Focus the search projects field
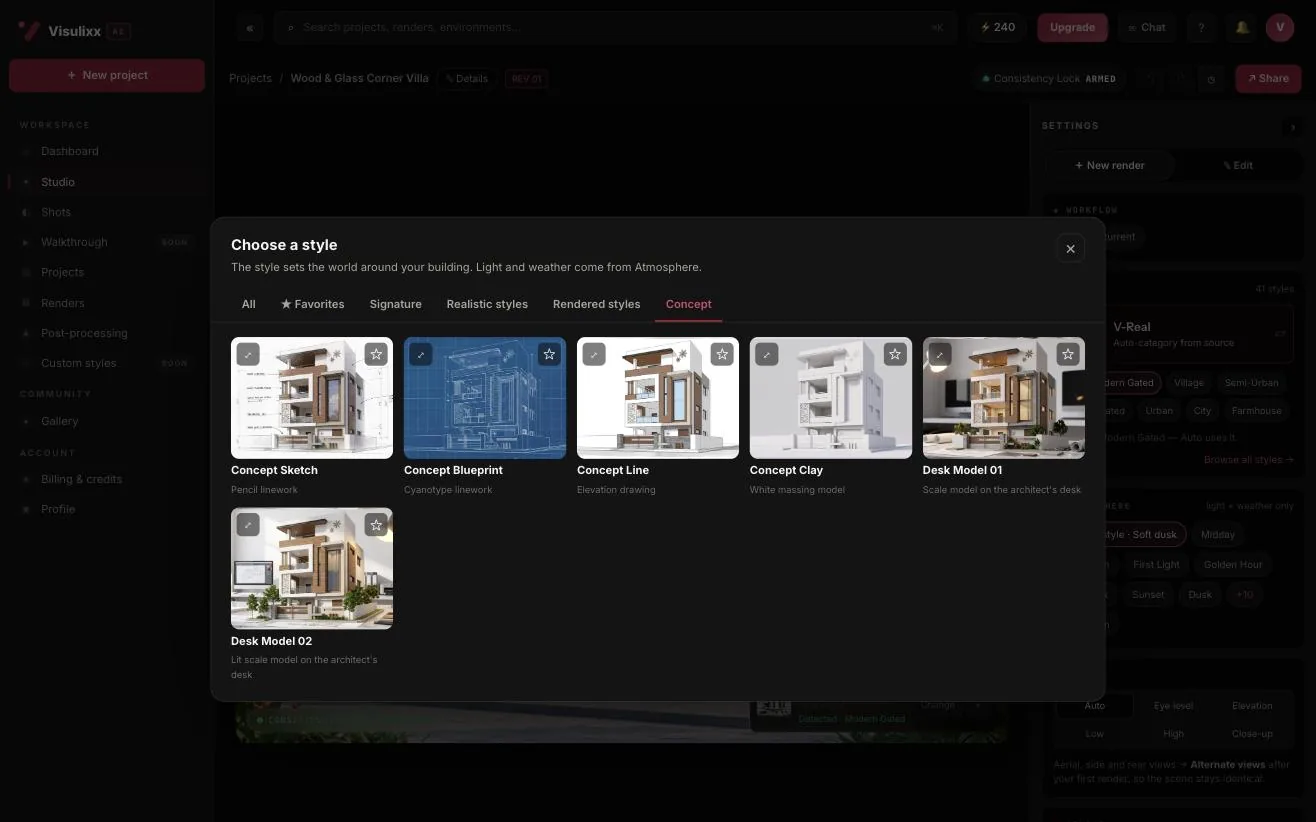The width and height of the screenshot is (1316, 822). coord(615,28)
